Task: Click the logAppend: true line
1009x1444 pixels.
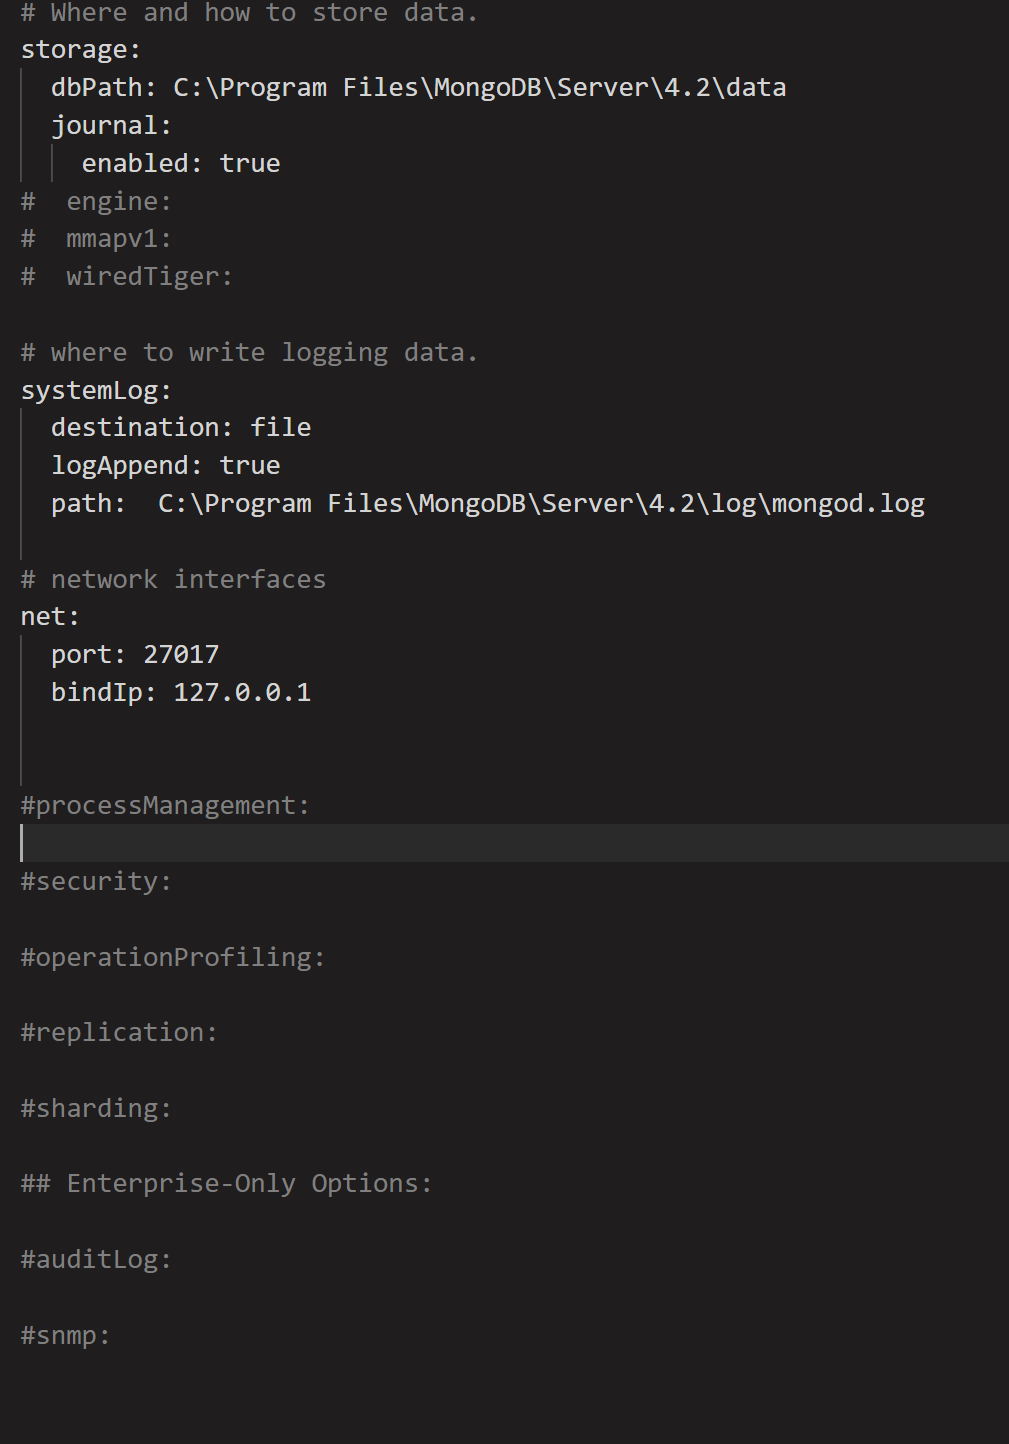Action: pos(165,466)
